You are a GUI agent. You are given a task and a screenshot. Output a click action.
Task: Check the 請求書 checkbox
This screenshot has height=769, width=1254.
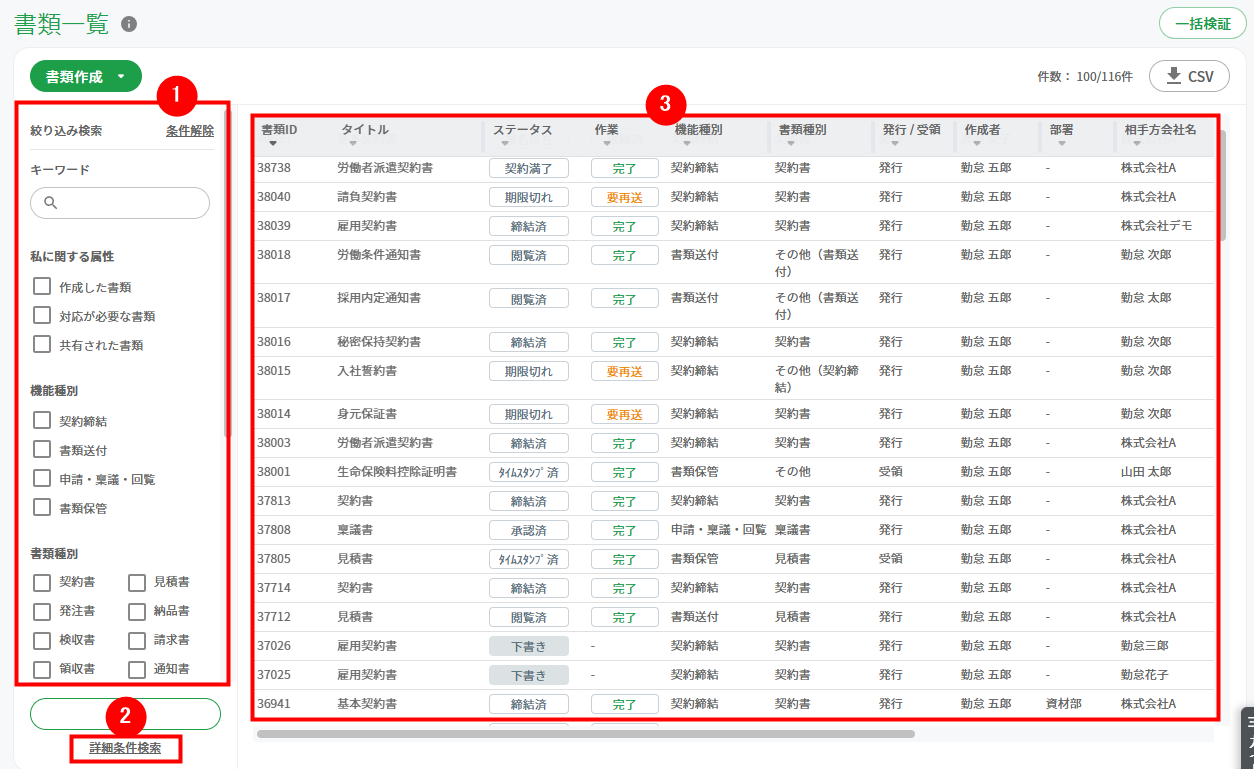[137, 640]
